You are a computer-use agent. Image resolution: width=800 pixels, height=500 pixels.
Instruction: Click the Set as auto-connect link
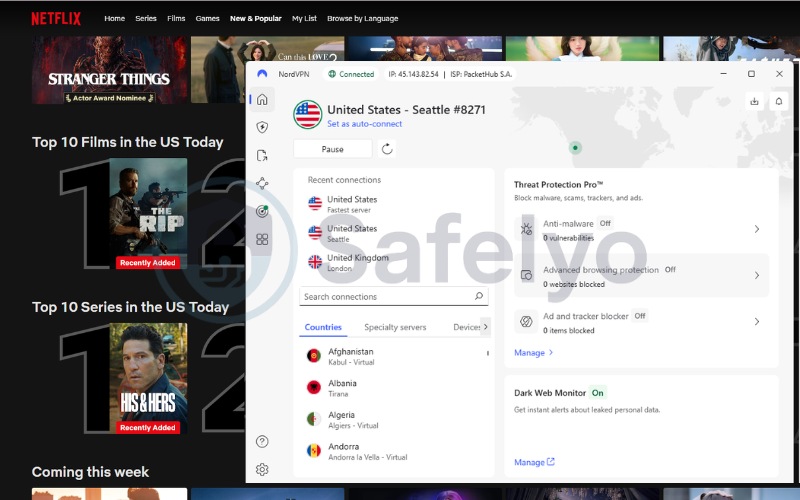pyautogui.click(x=364, y=124)
